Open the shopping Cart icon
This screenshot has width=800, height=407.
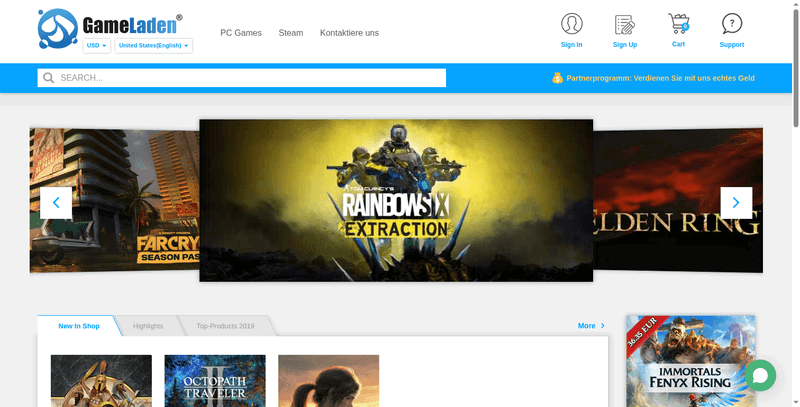tap(679, 23)
